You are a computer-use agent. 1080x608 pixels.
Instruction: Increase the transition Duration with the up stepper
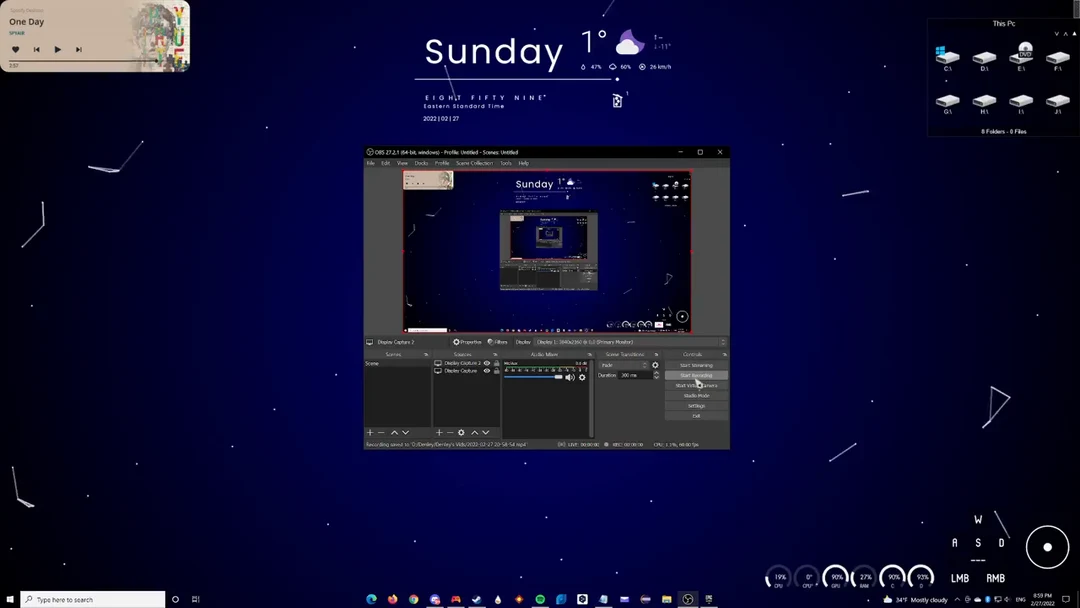[x=656, y=374]
